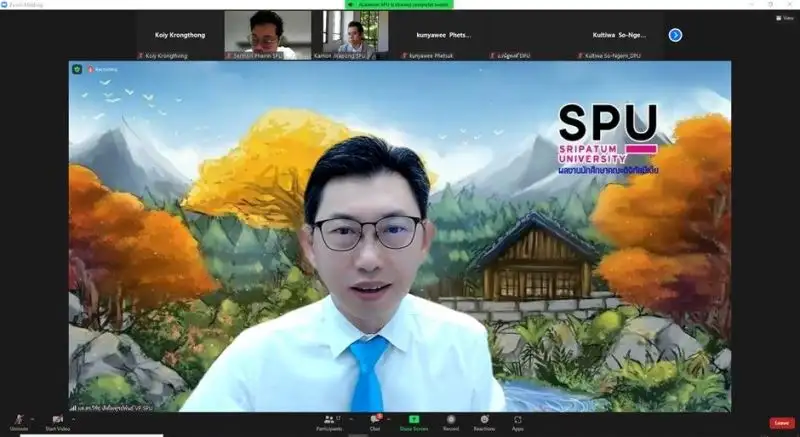Screen dimensions: 800x437
Task: Click the green Share Screen icon
Action: [x=413, y=421]
